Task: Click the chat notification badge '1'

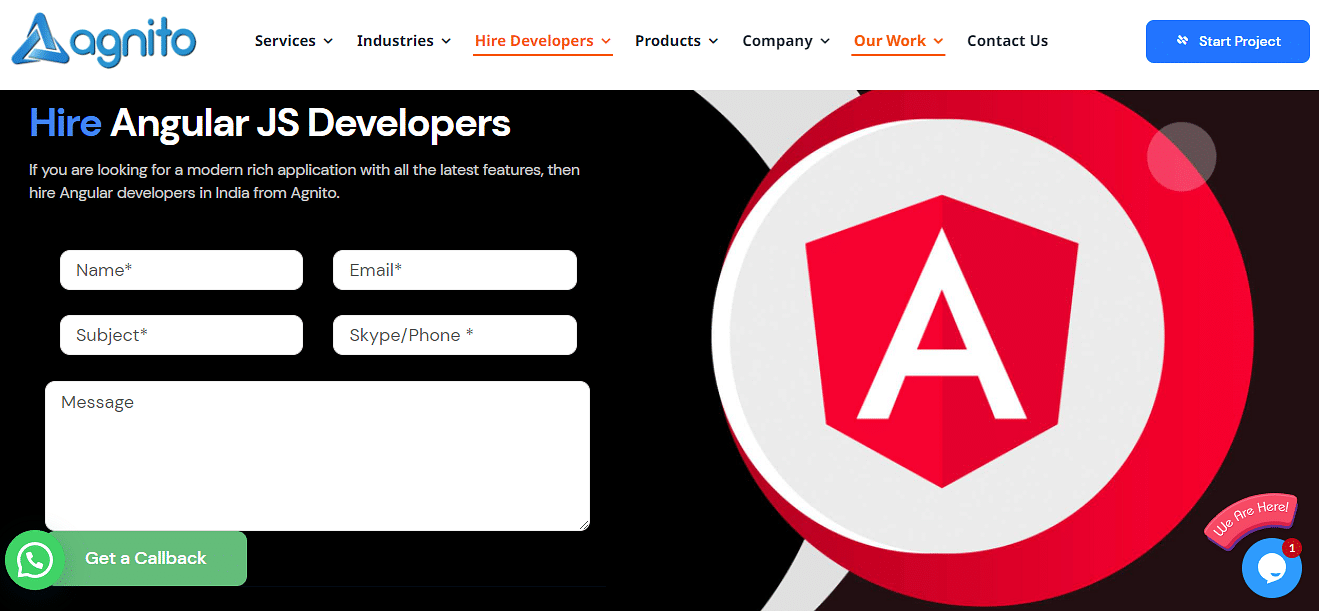Action: 1292,548
